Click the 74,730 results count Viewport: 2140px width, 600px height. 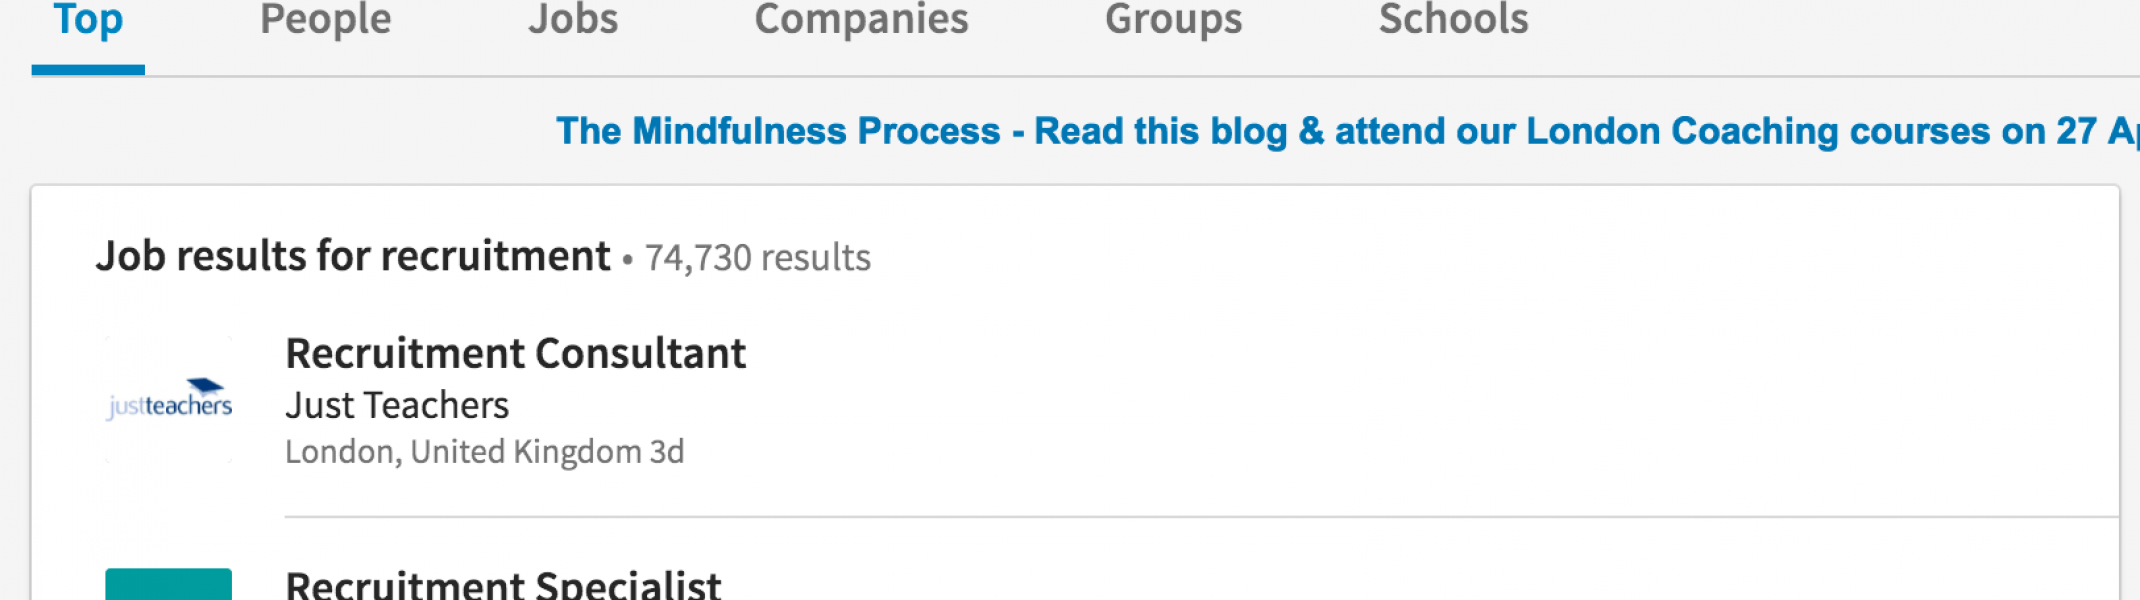pos(757,258)
